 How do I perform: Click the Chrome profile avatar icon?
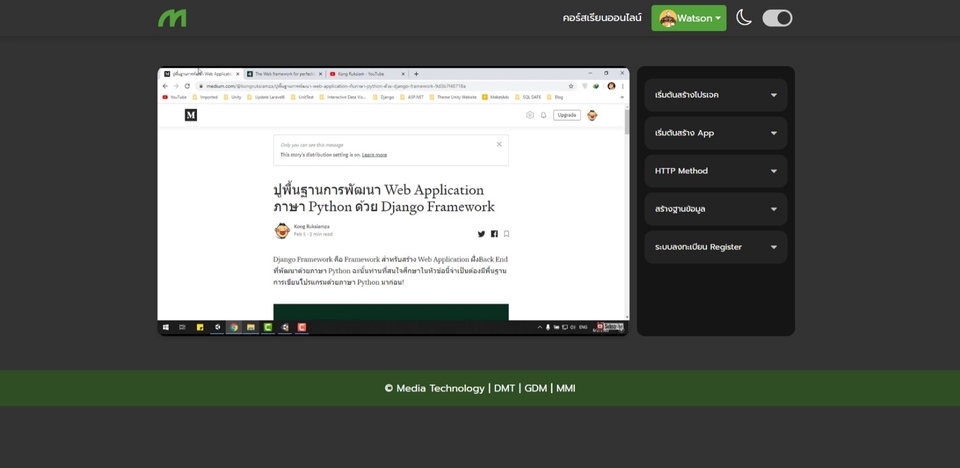click(x=611, y=86)
